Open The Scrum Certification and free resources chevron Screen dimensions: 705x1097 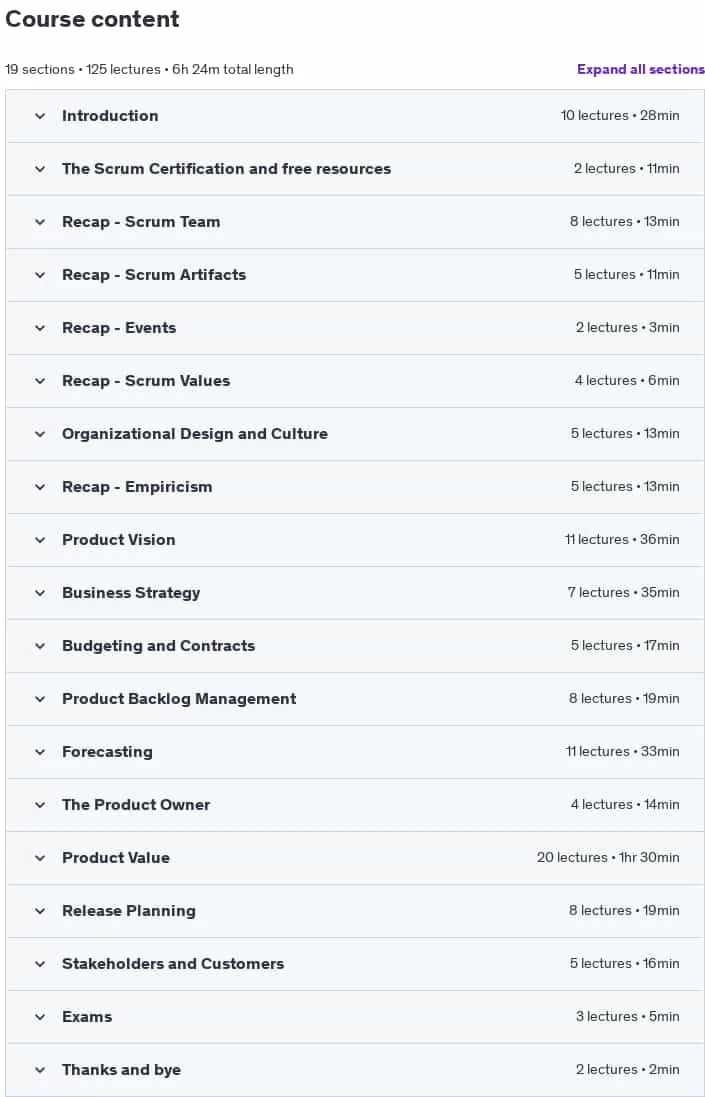click(x=40, y=169)
